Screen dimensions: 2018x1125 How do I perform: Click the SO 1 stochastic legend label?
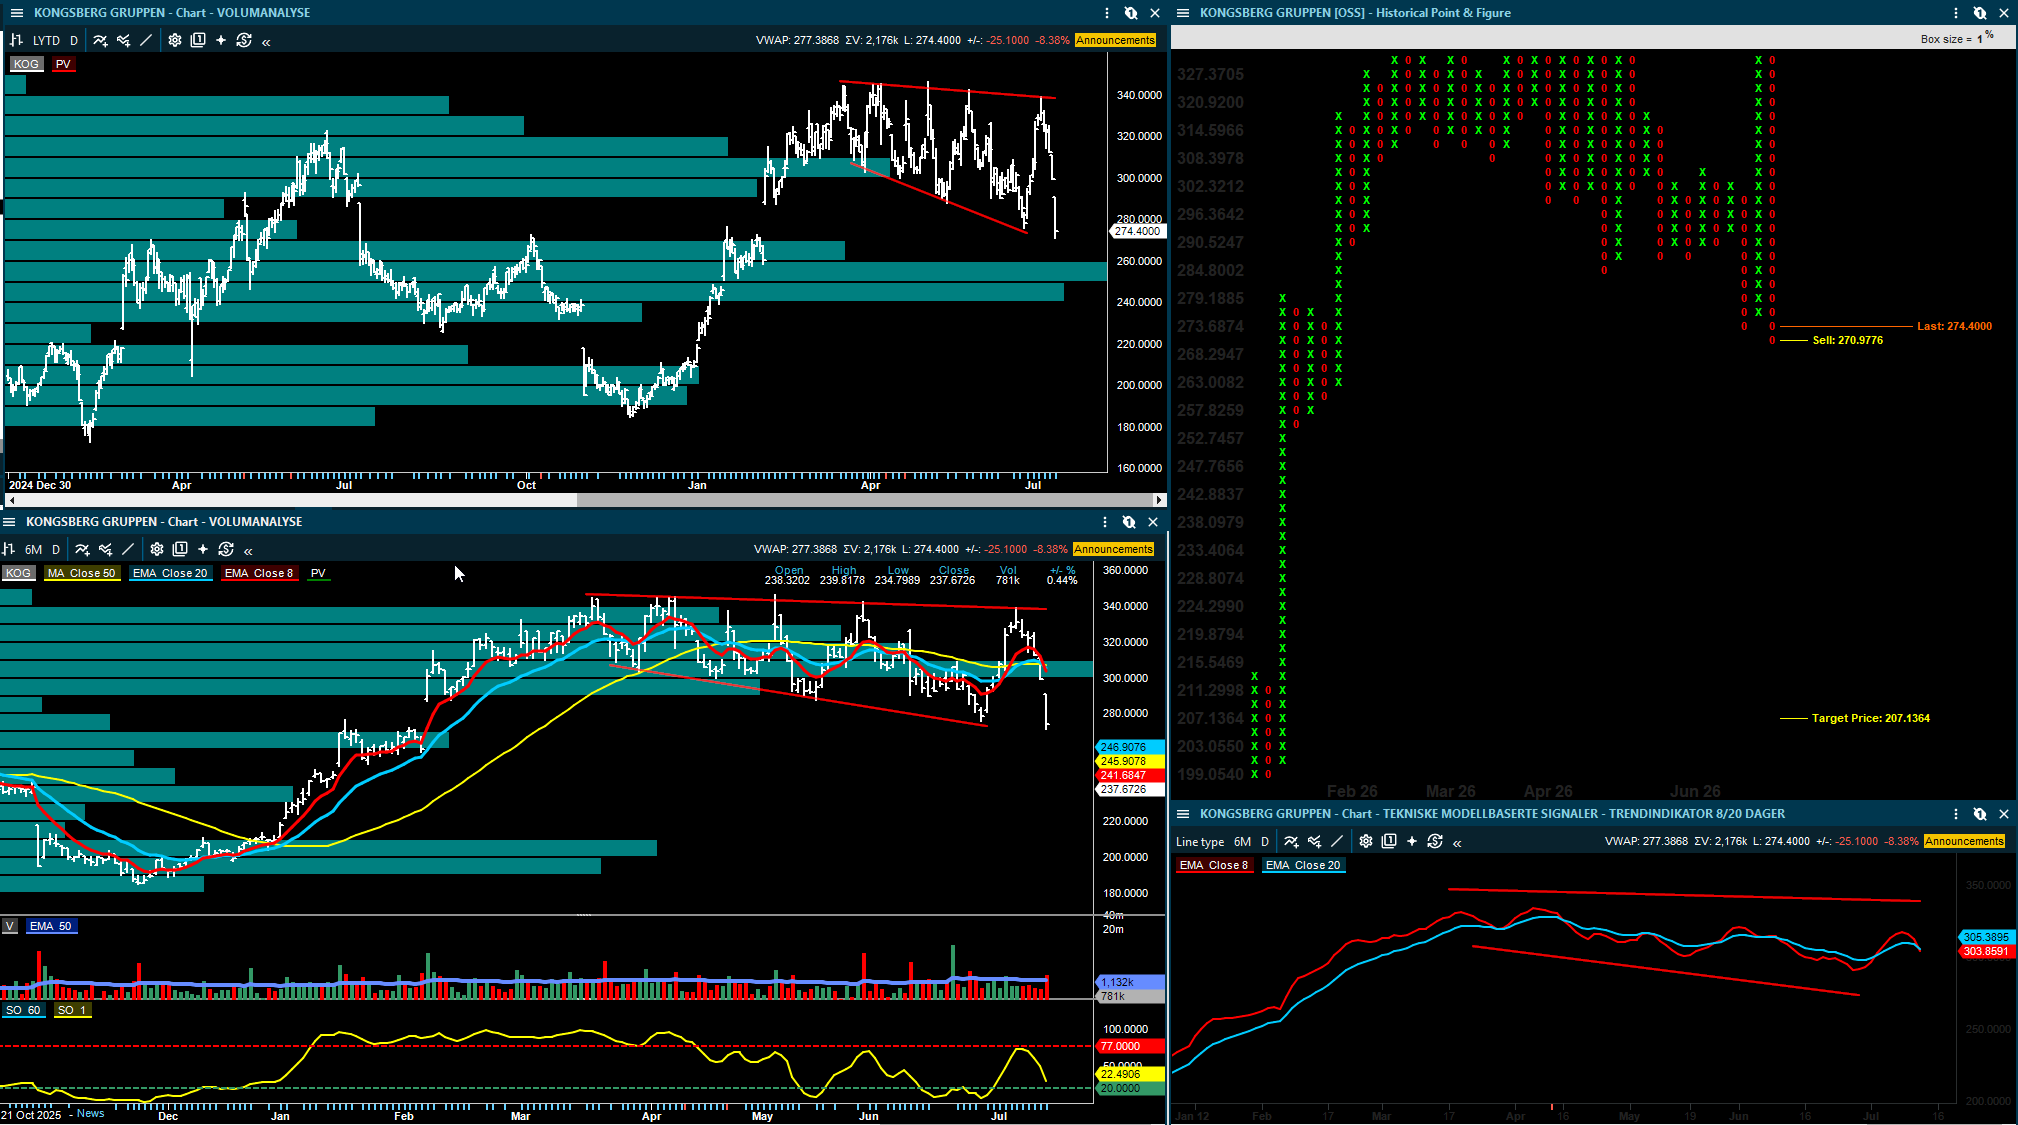pyautogui.click(x=72, y=1010)
